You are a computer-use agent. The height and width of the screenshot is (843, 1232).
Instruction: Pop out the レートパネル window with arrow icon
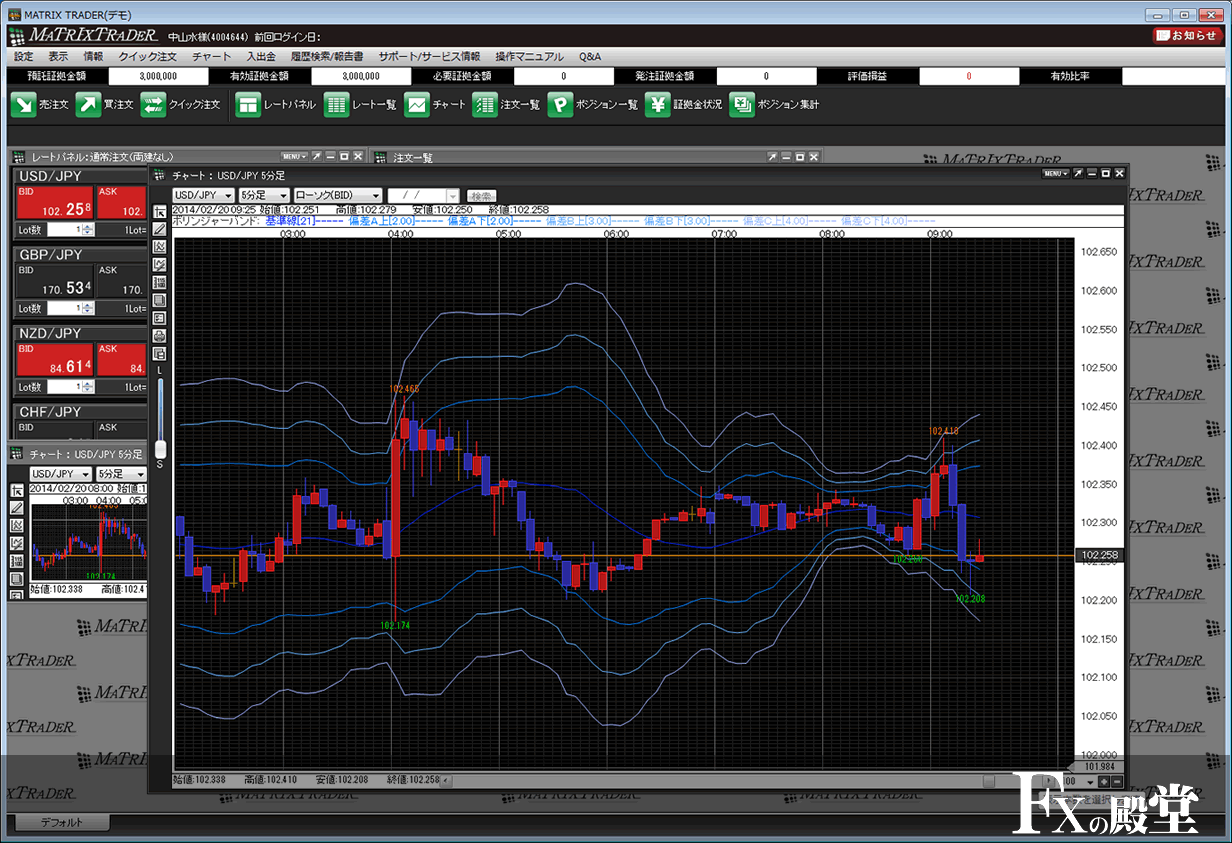(317, 157)
